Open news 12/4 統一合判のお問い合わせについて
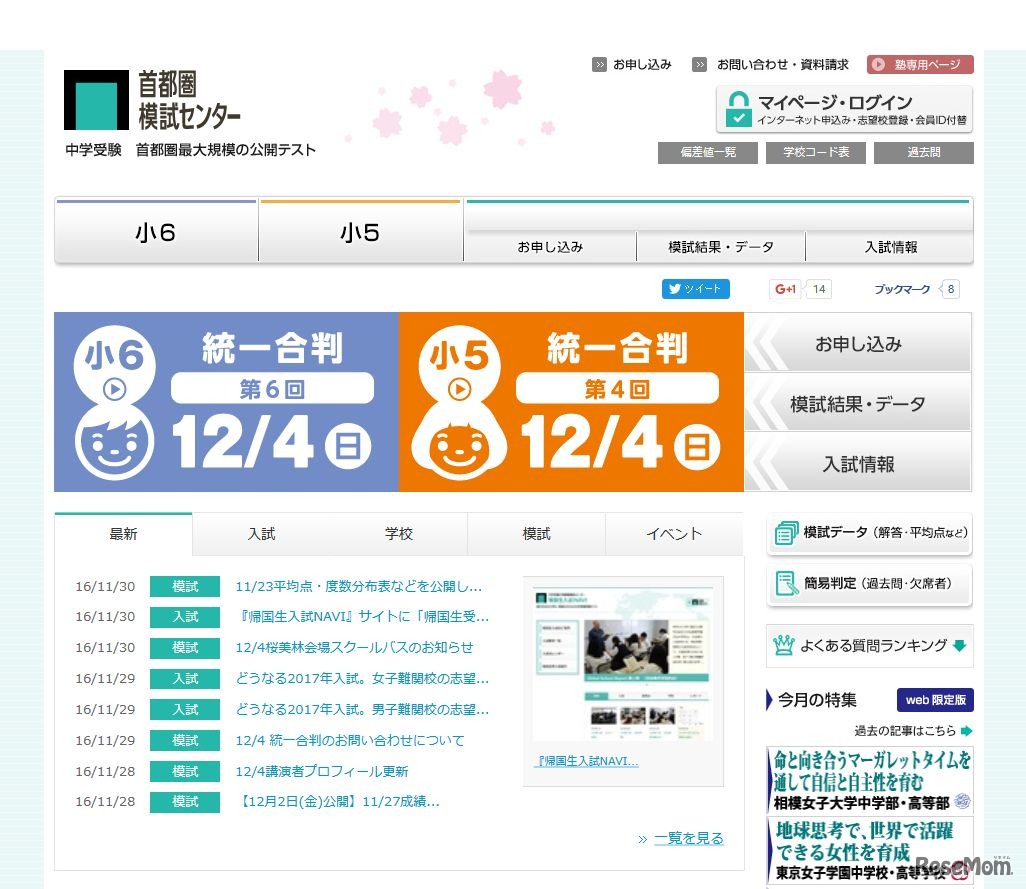Screen dimensions: 1026x889 (350, 740)
